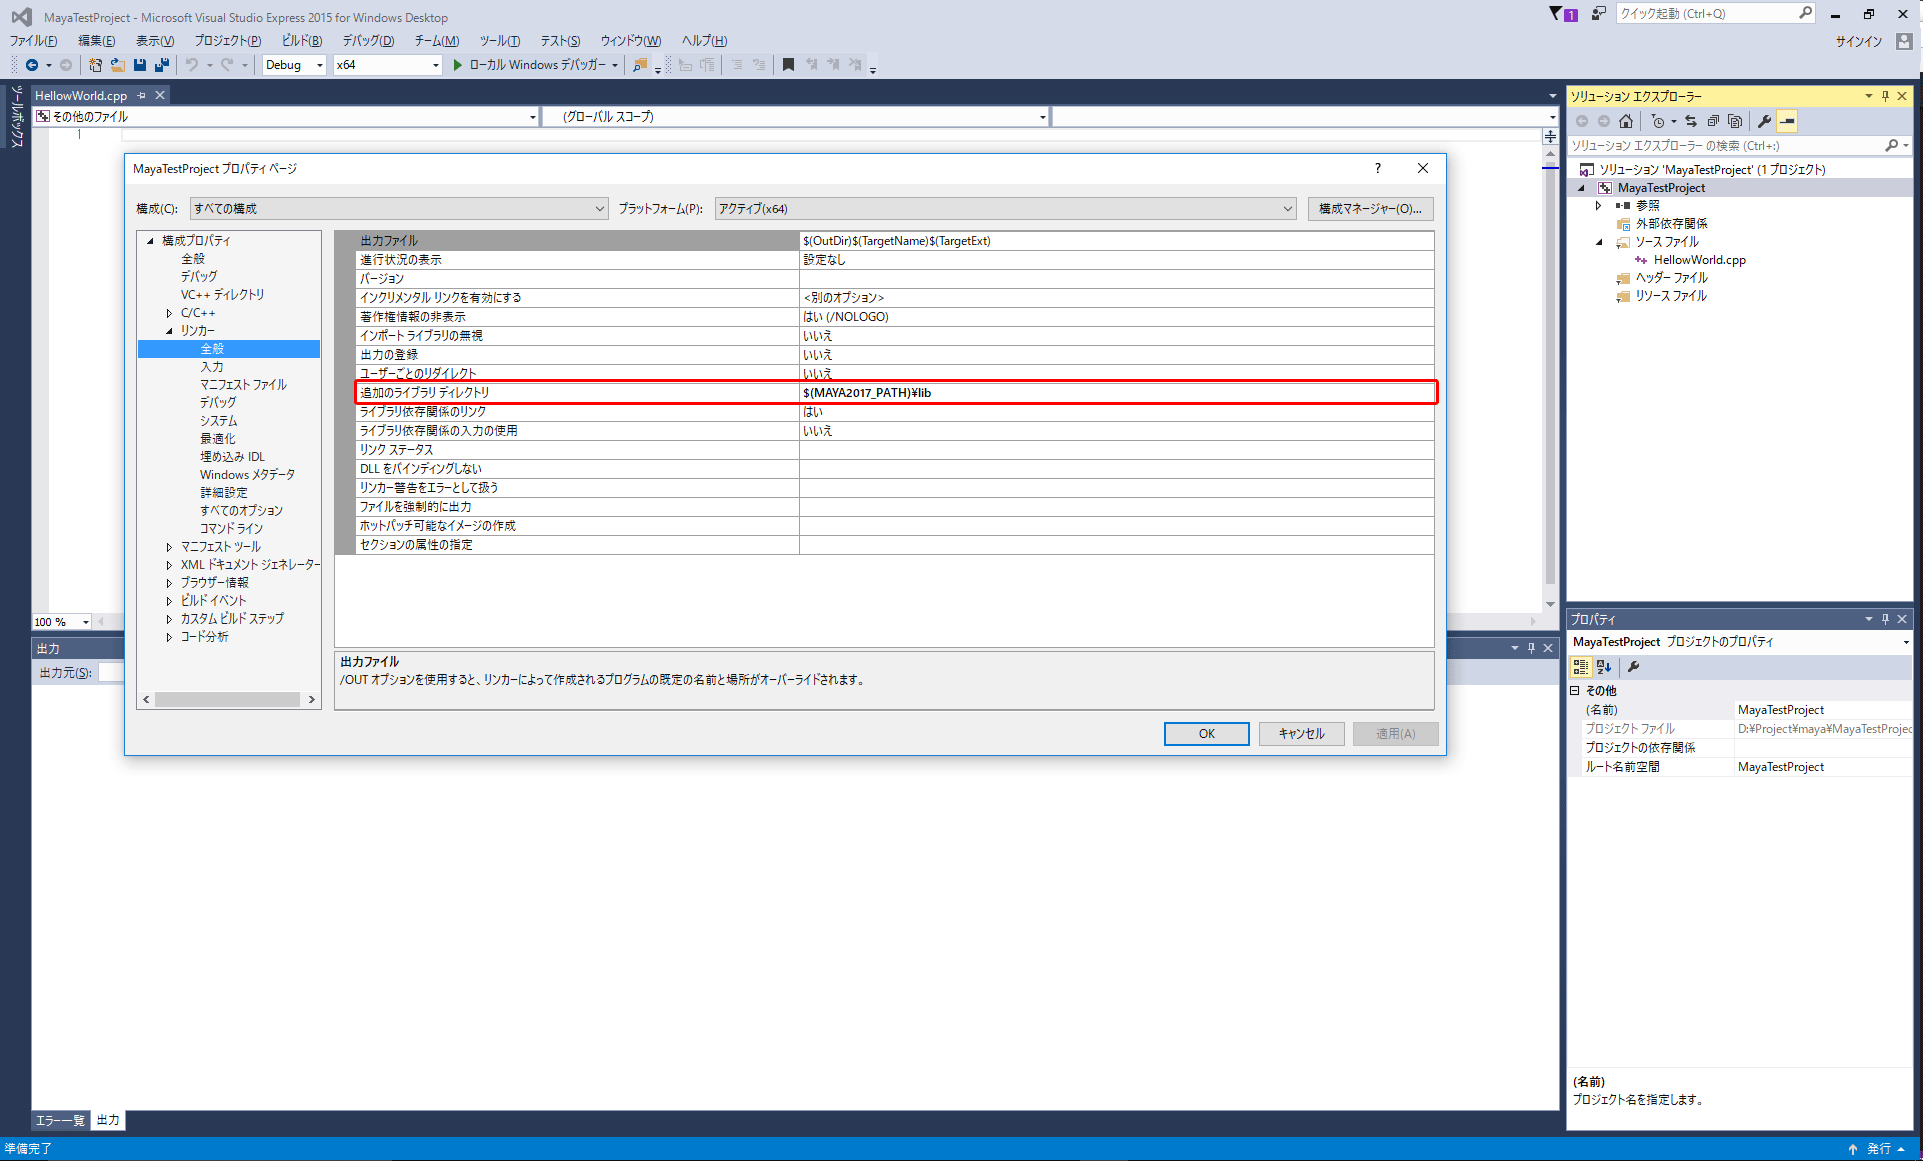The width and height of the screenshot is (1923, 1161).
Task: Open the 構成 configuration dropdown
Action: click(x=398, y=208)
